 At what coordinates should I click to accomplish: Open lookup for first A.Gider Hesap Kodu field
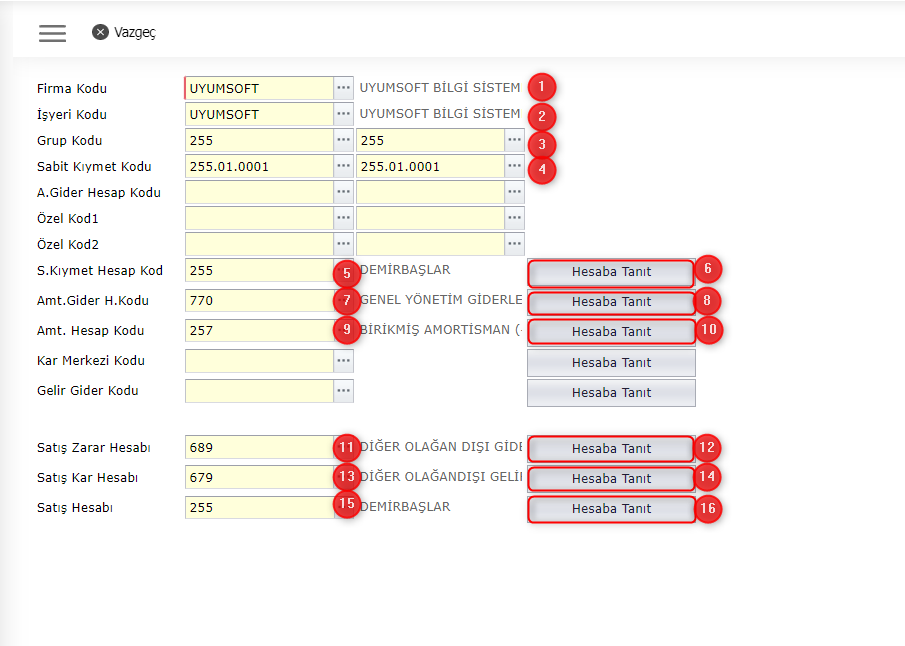click(343, 192)
